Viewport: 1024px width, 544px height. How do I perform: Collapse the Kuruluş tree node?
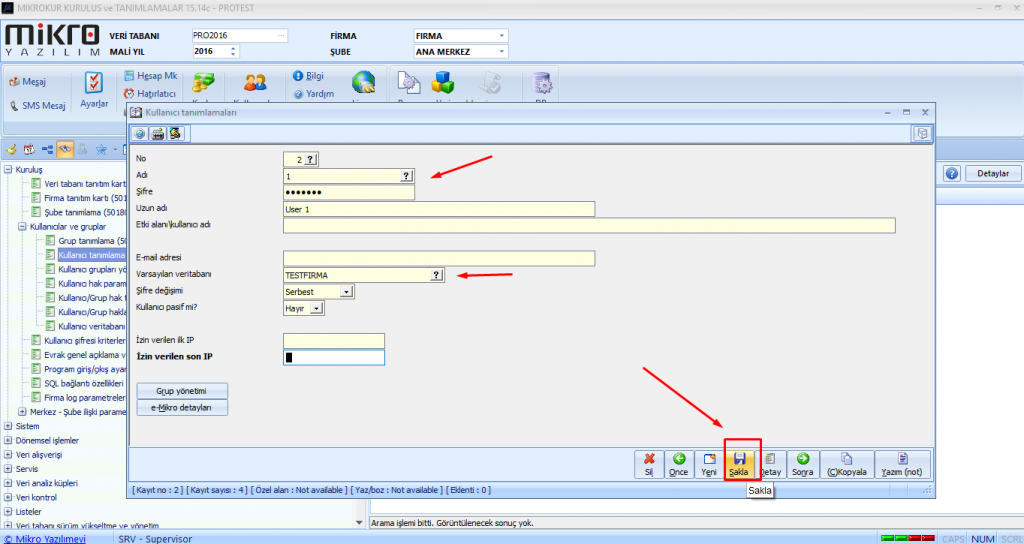(8, 170)
